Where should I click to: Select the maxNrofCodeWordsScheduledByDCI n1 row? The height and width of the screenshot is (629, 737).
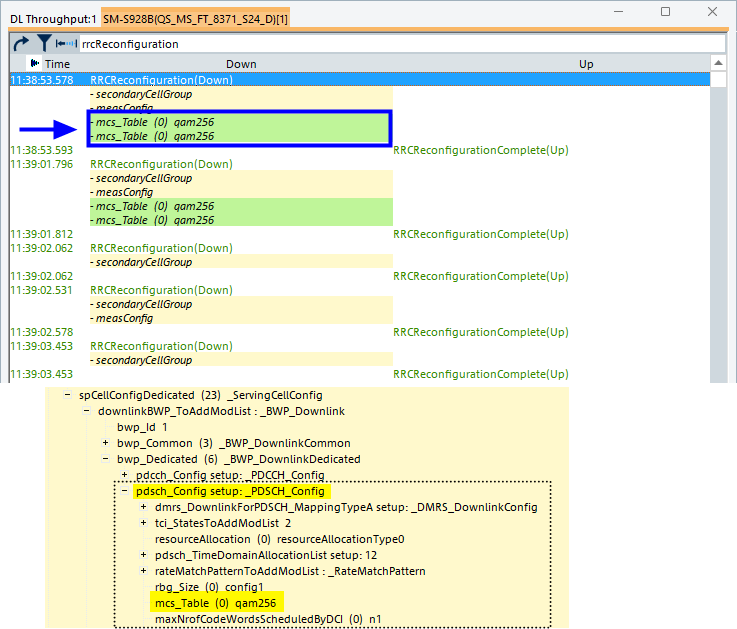pyautogui.click(x=268, y=619)
